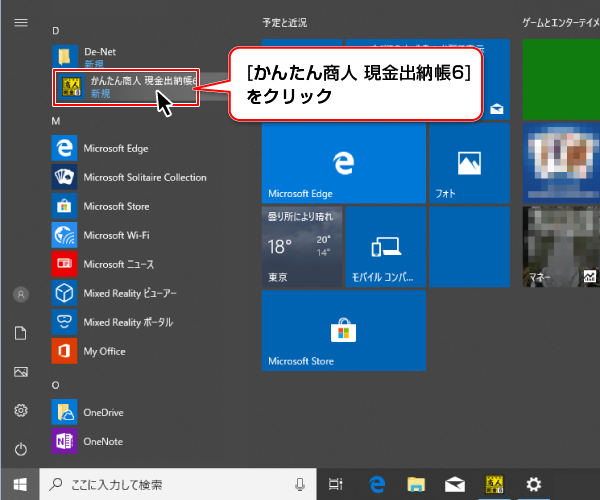Open Mail from the taskbar

455,484
